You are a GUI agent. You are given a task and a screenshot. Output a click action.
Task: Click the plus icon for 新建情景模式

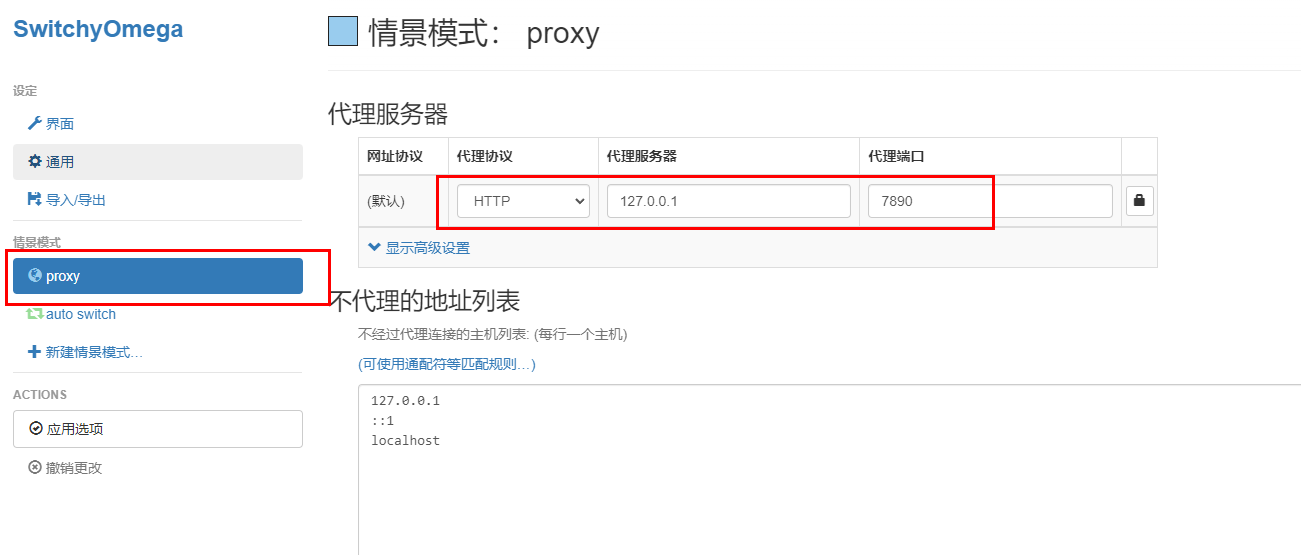pyautogui.click(x=35, y=352)
